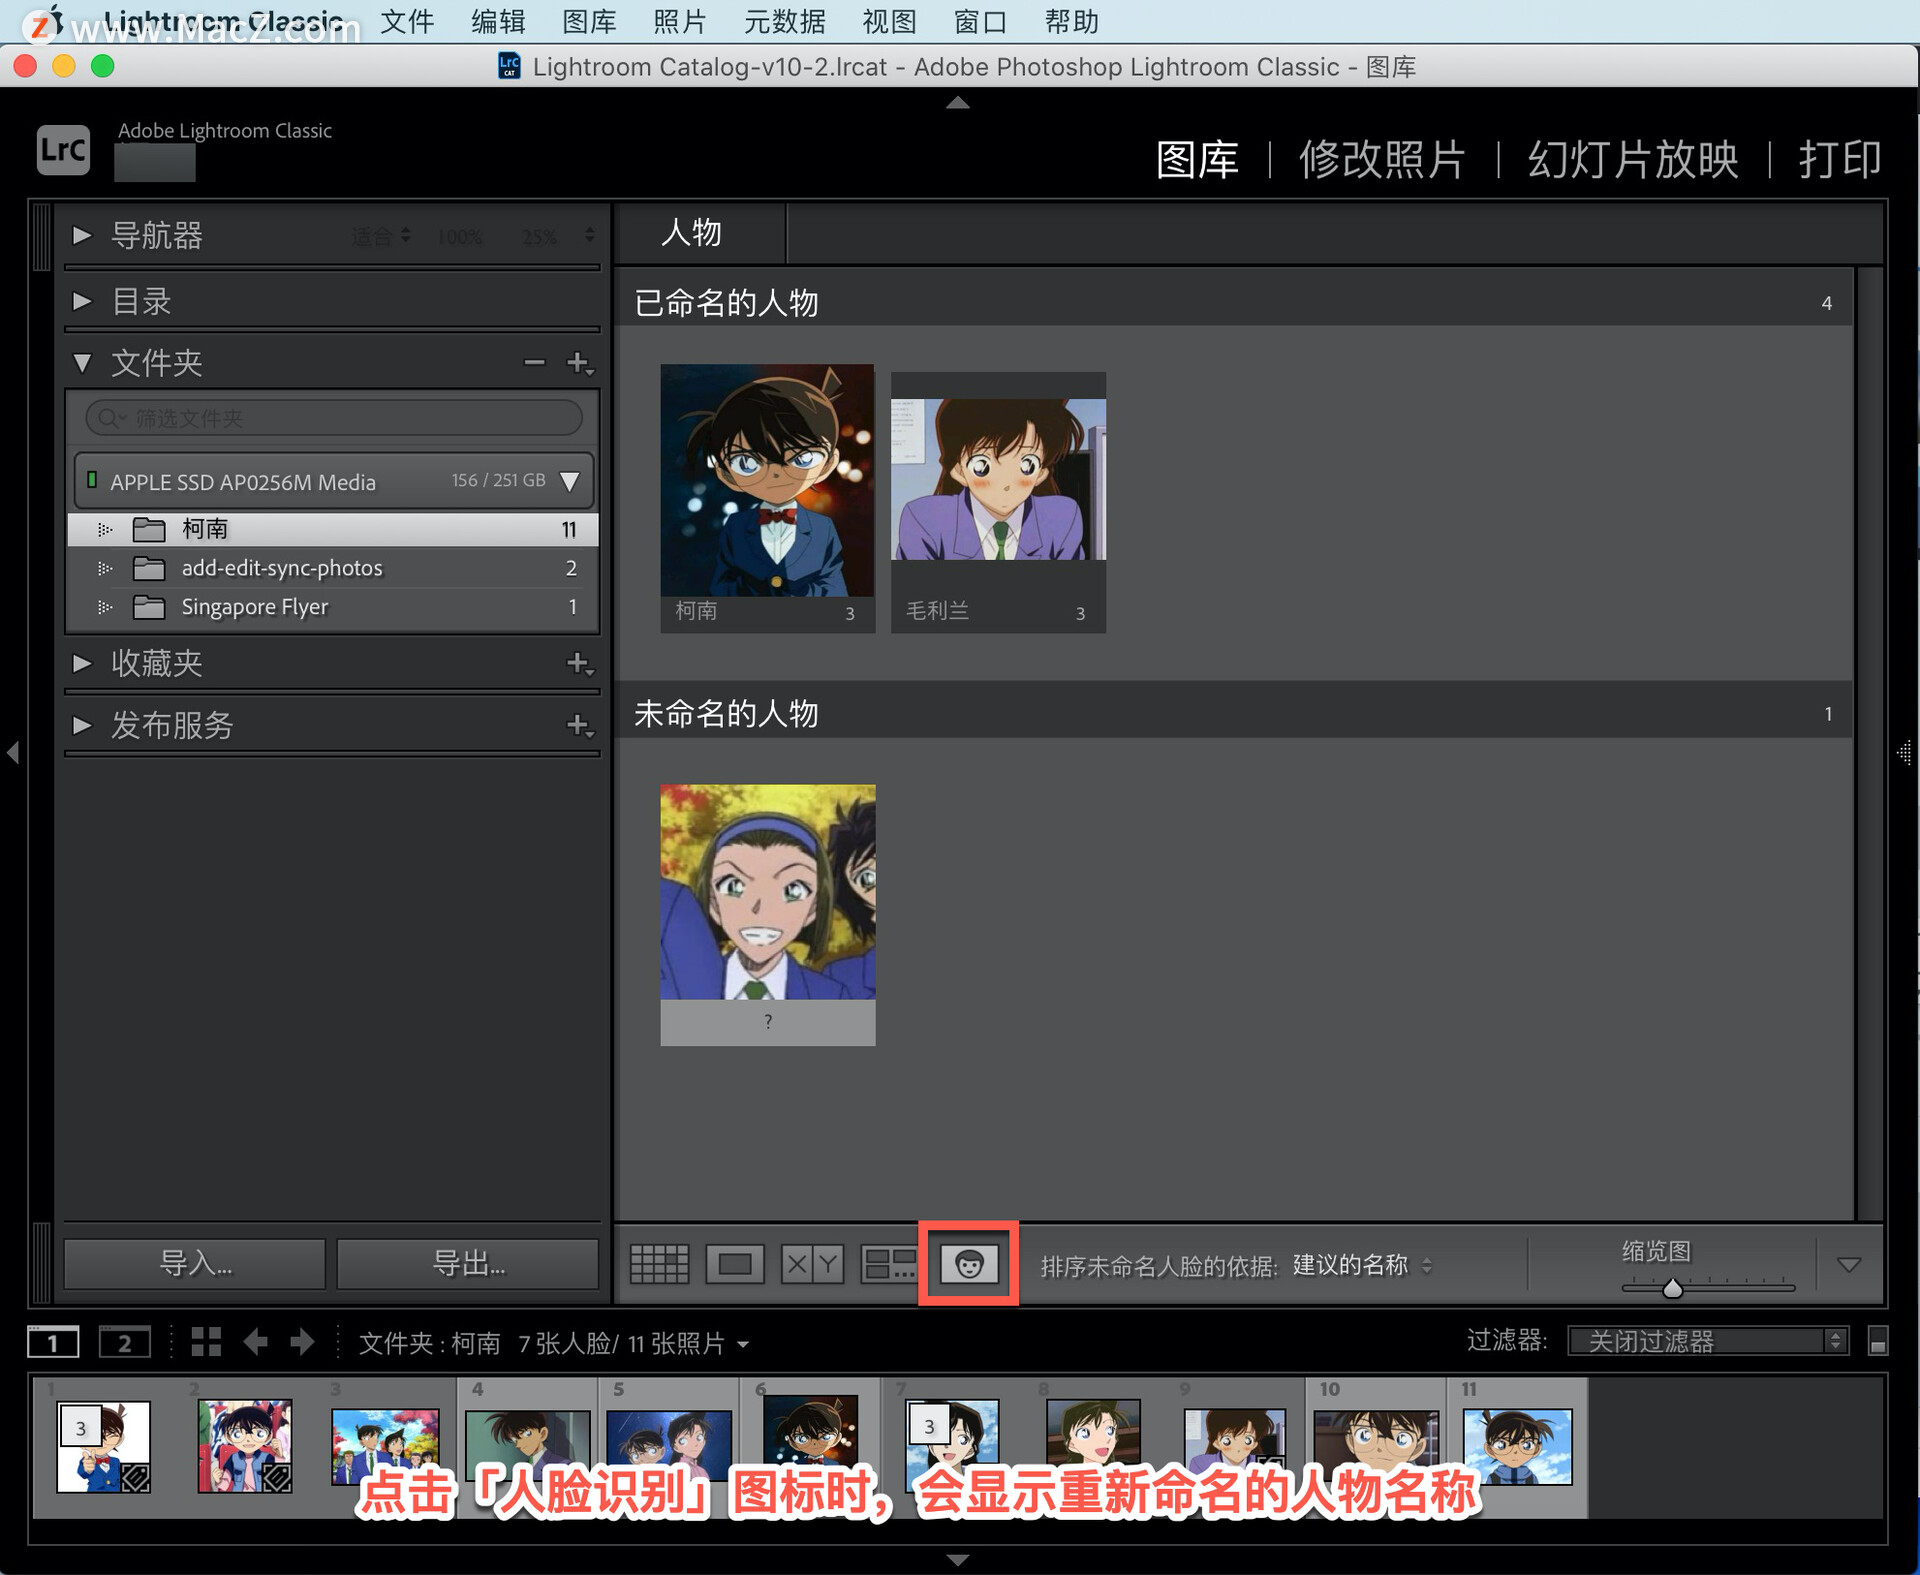Add a new collection with plus icon
This screenshot has width=1920, height=1575.
[x=579, y=663]
